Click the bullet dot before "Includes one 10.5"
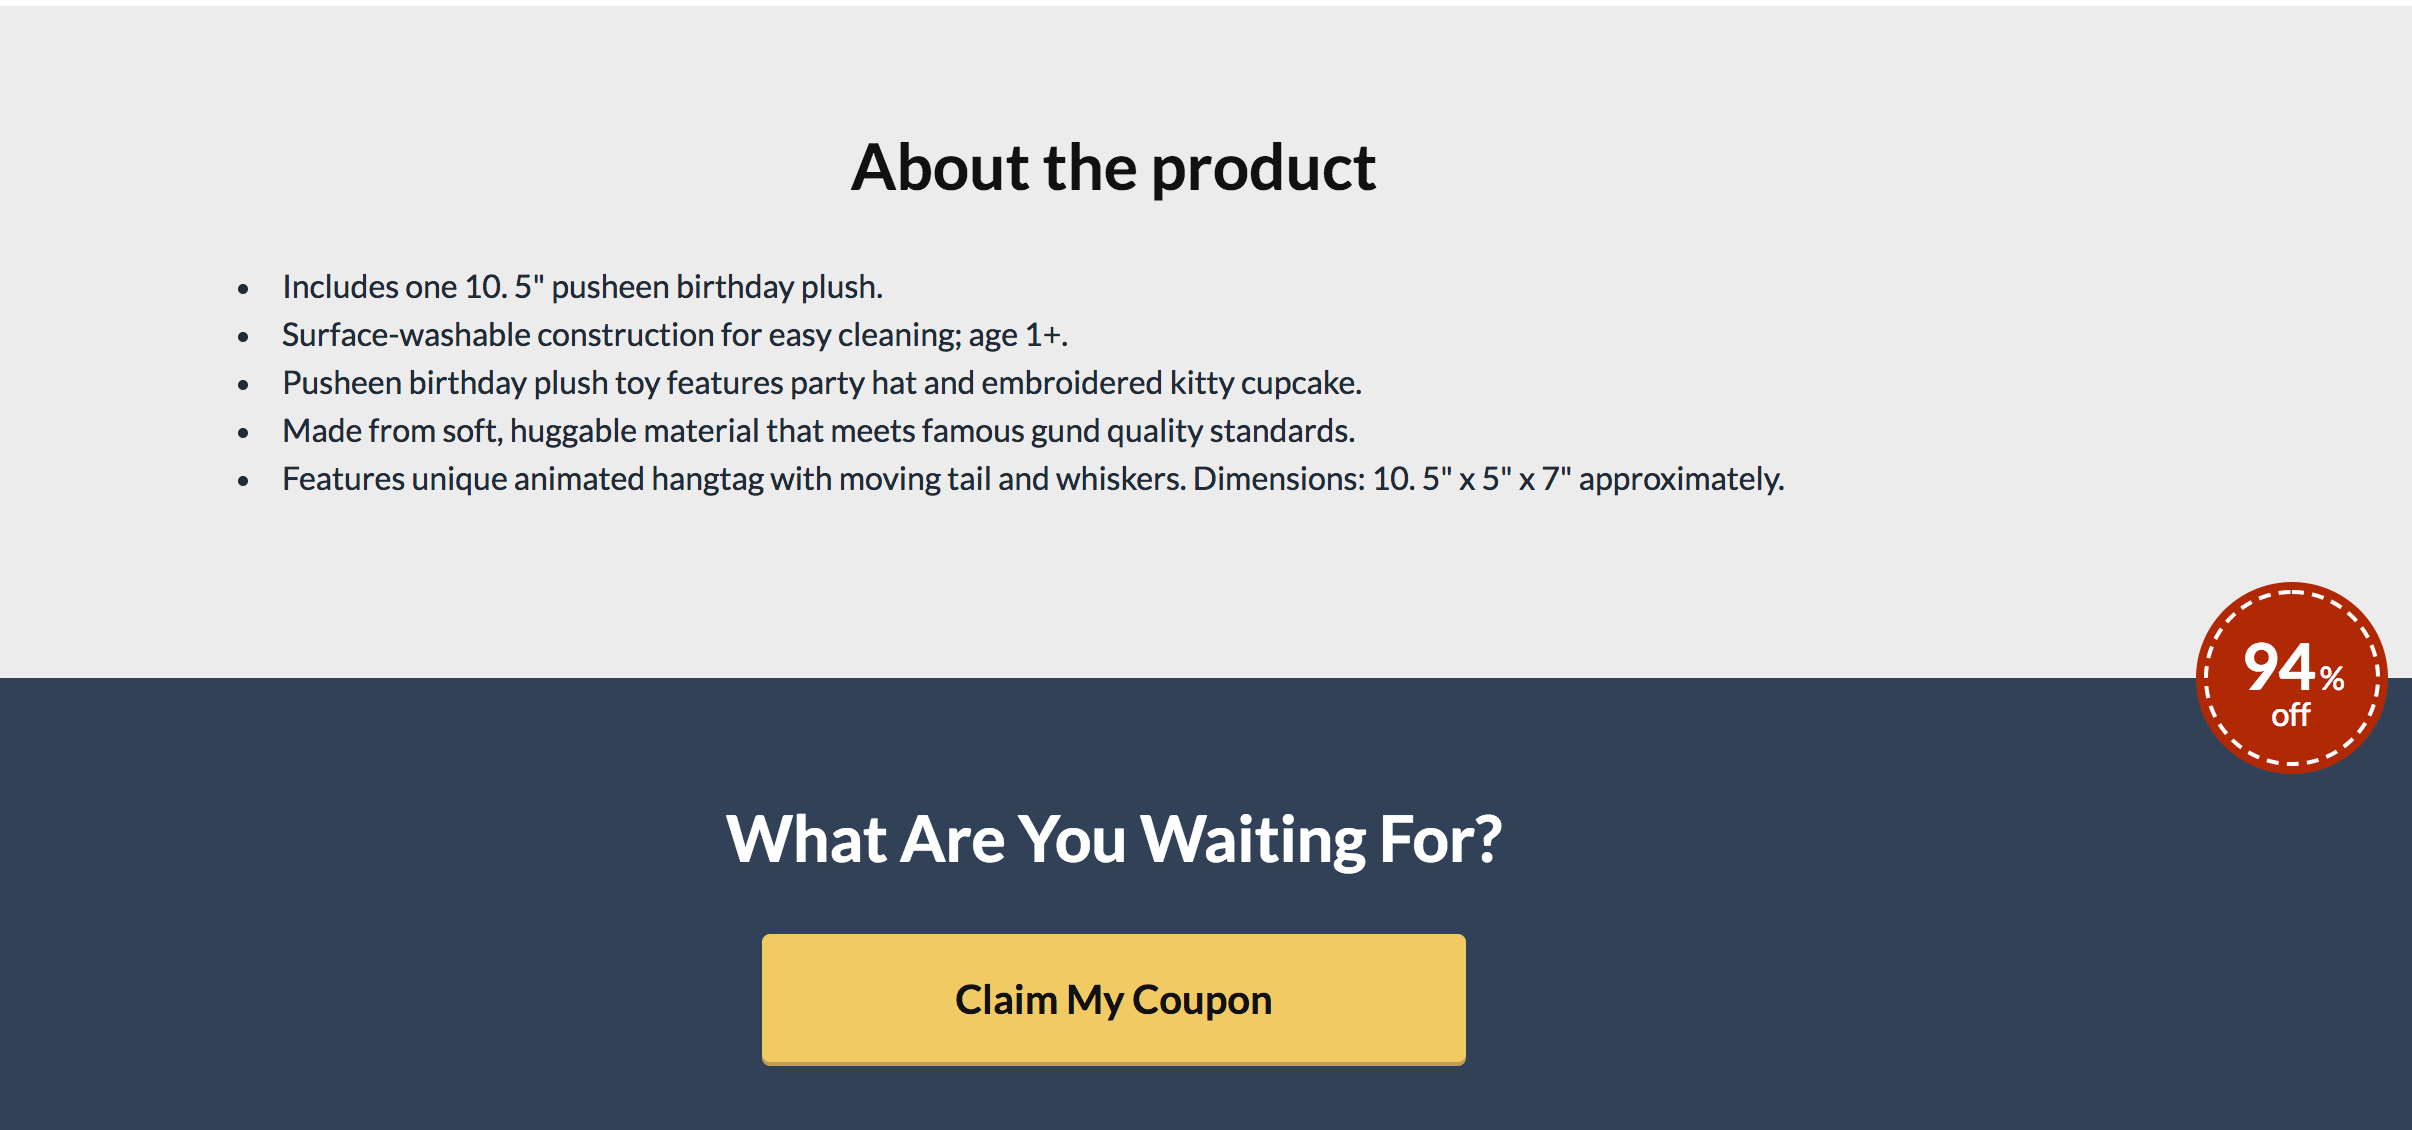2412x1130 pixels. 243,290
